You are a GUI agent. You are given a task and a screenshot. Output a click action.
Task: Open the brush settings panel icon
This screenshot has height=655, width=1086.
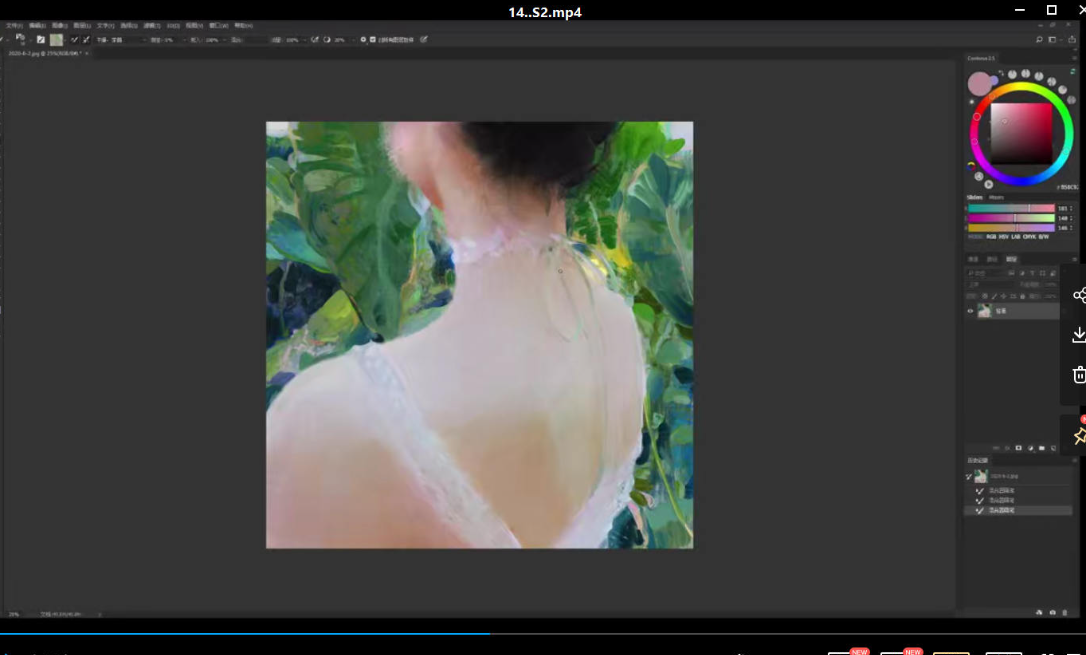point(41,40)
